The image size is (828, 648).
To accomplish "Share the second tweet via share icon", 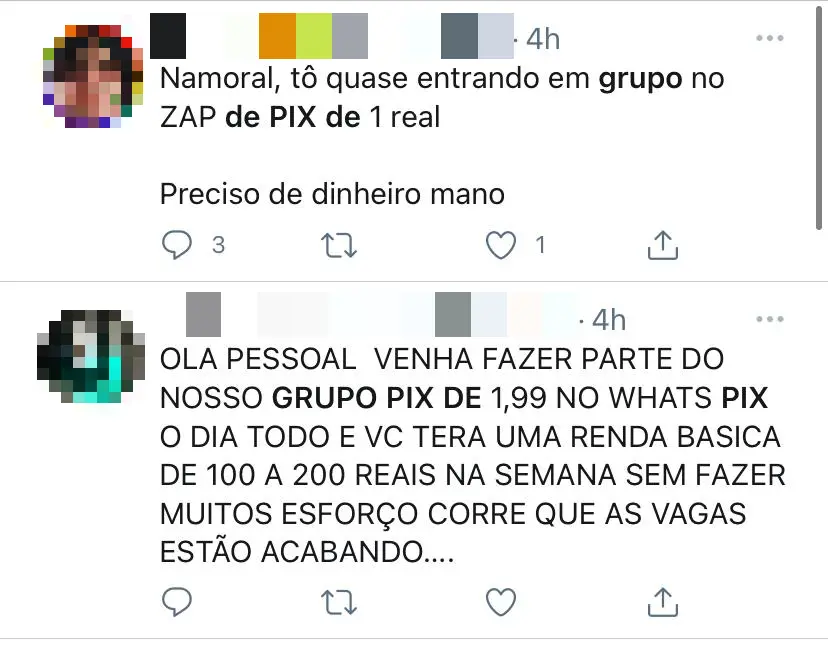I will pos(663,602).
